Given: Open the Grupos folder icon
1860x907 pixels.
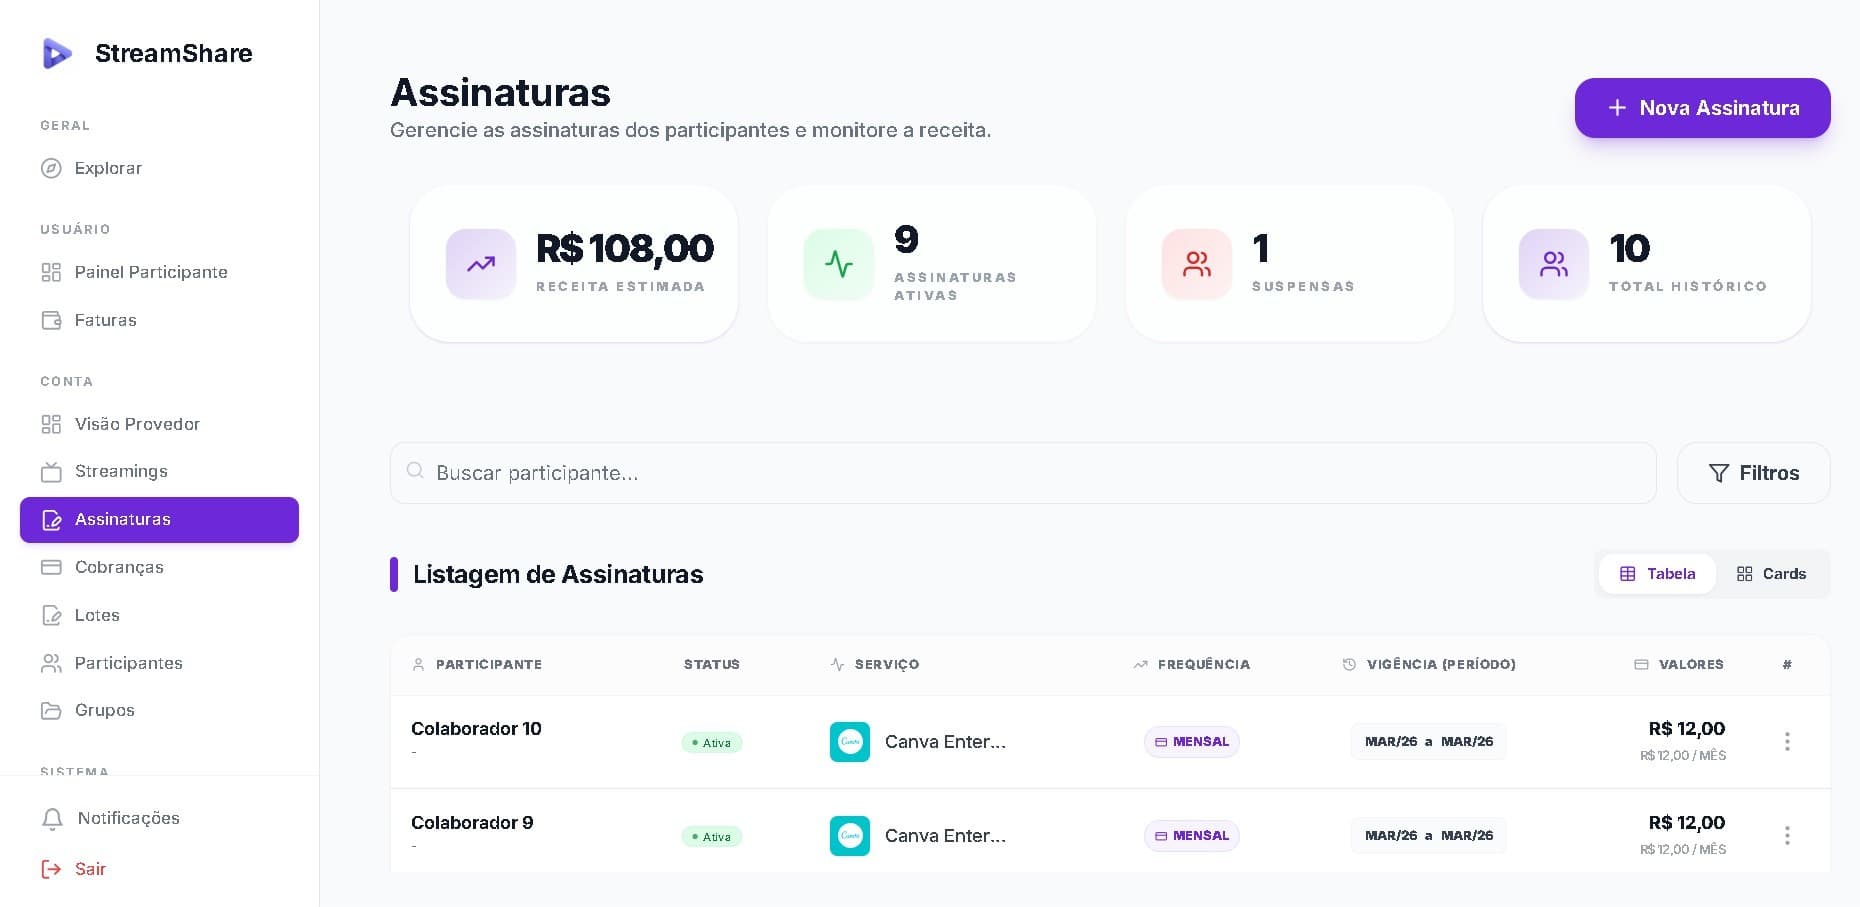Looking at the screenshot, I should click(52, 710).
